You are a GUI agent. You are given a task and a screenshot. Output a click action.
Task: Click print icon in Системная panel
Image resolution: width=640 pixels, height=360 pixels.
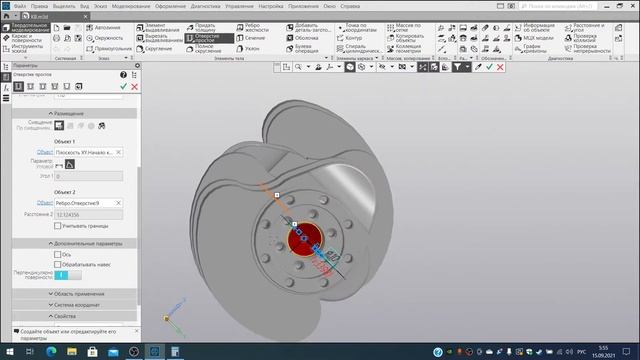click(x=56, y=38)
